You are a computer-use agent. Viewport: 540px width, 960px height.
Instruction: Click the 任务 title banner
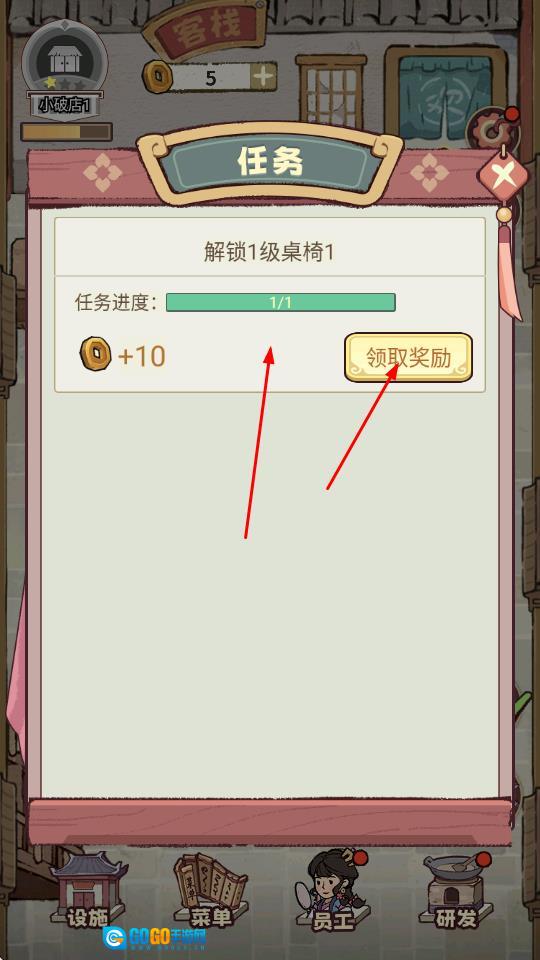pyautogui.click(x=270, y=162)
